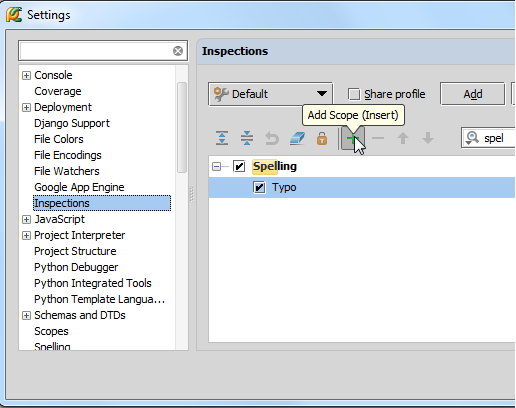Click the orange padlock icon
Viewport: 516px width, 408px height.
pos(322,139)
